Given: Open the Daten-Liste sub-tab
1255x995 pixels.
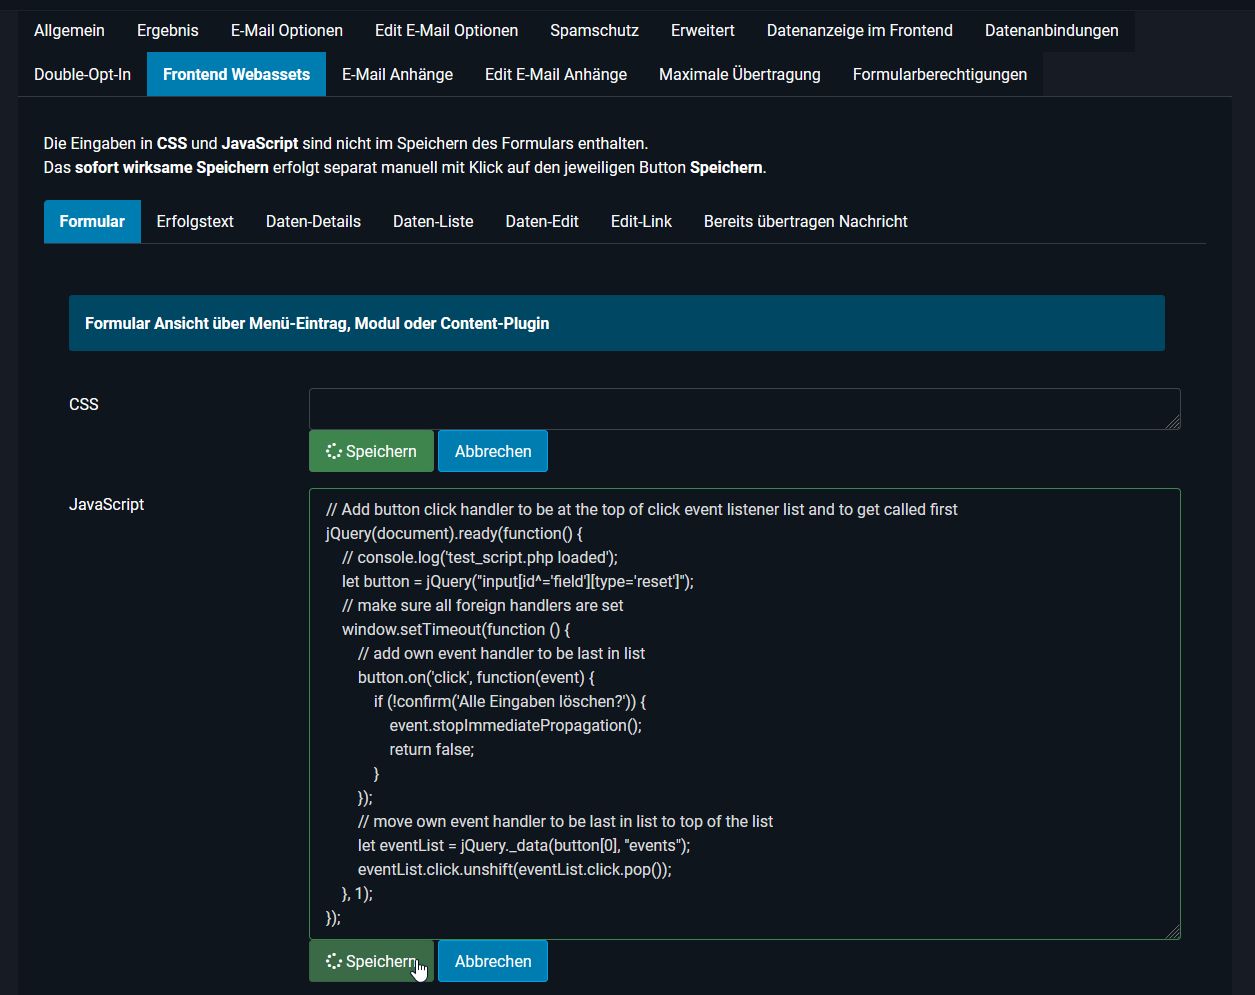Looking at the screenshot, I should 433,221.
